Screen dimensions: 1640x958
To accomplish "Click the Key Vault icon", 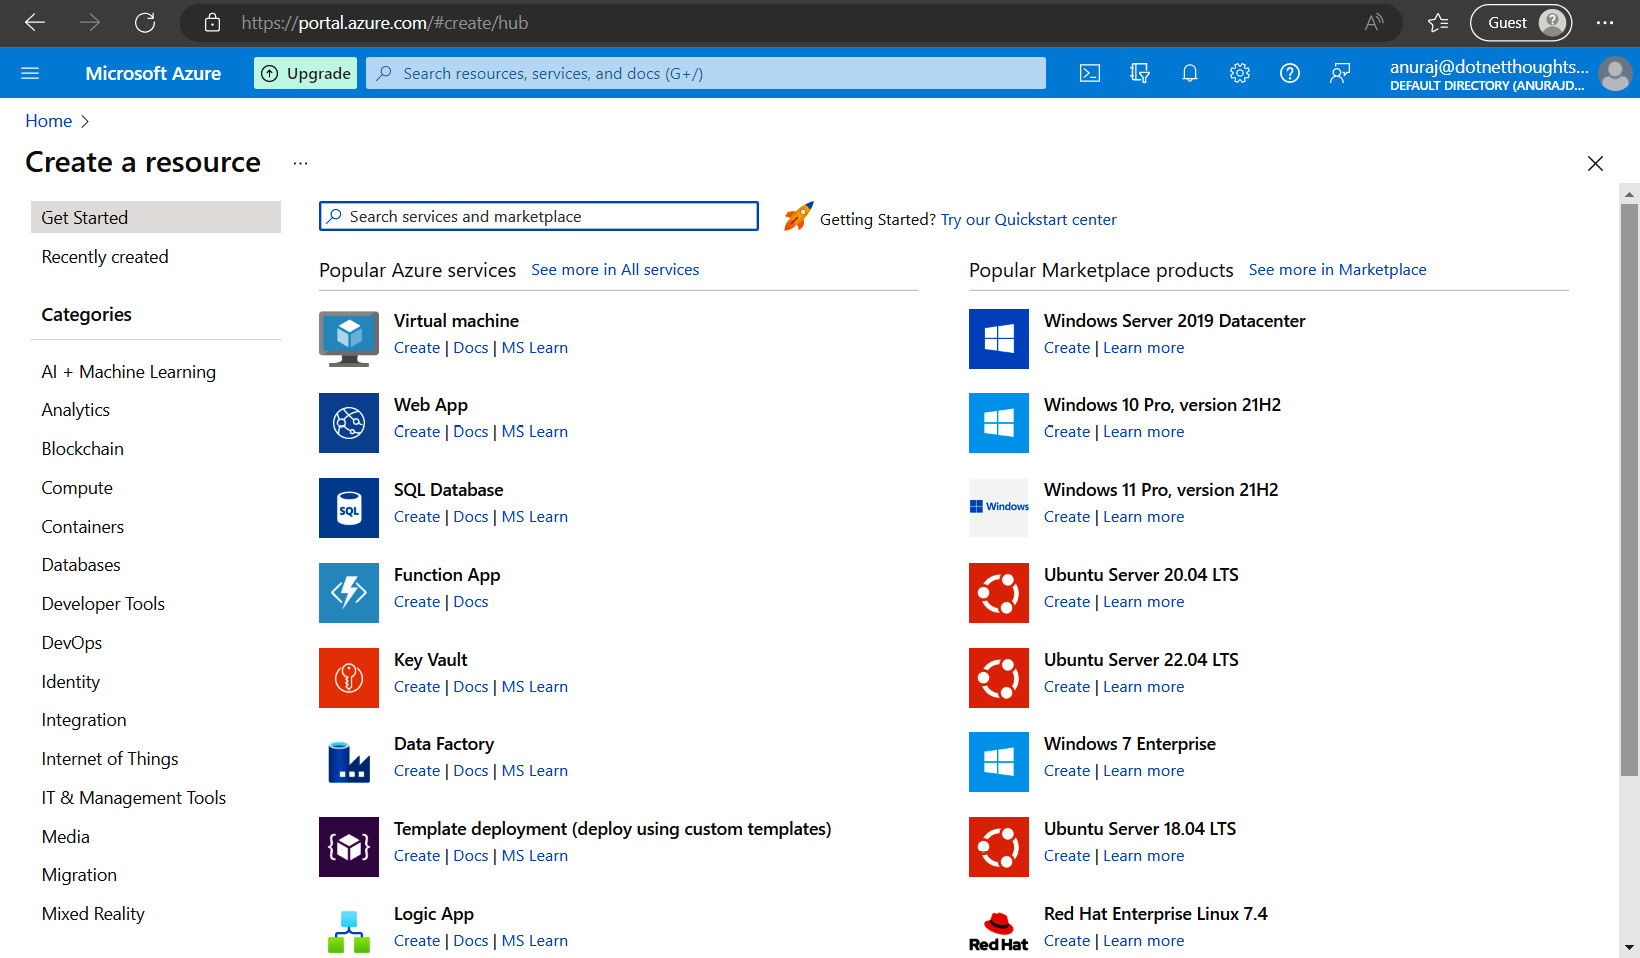I will click(x=349, y=678).
